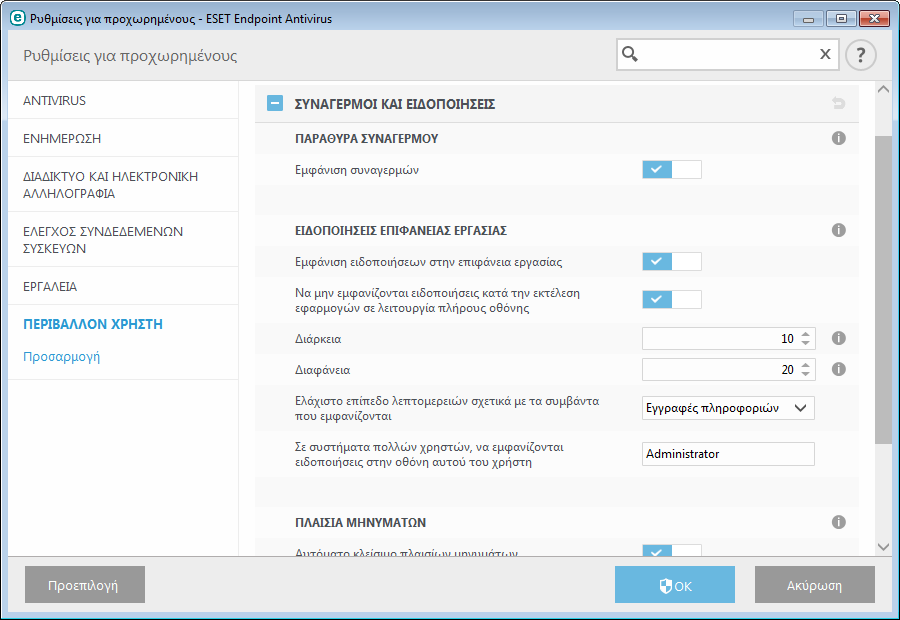This screenshot has width=900, height=620.
Task: Click the scrollbar up arrow
Action: [883, 90]
